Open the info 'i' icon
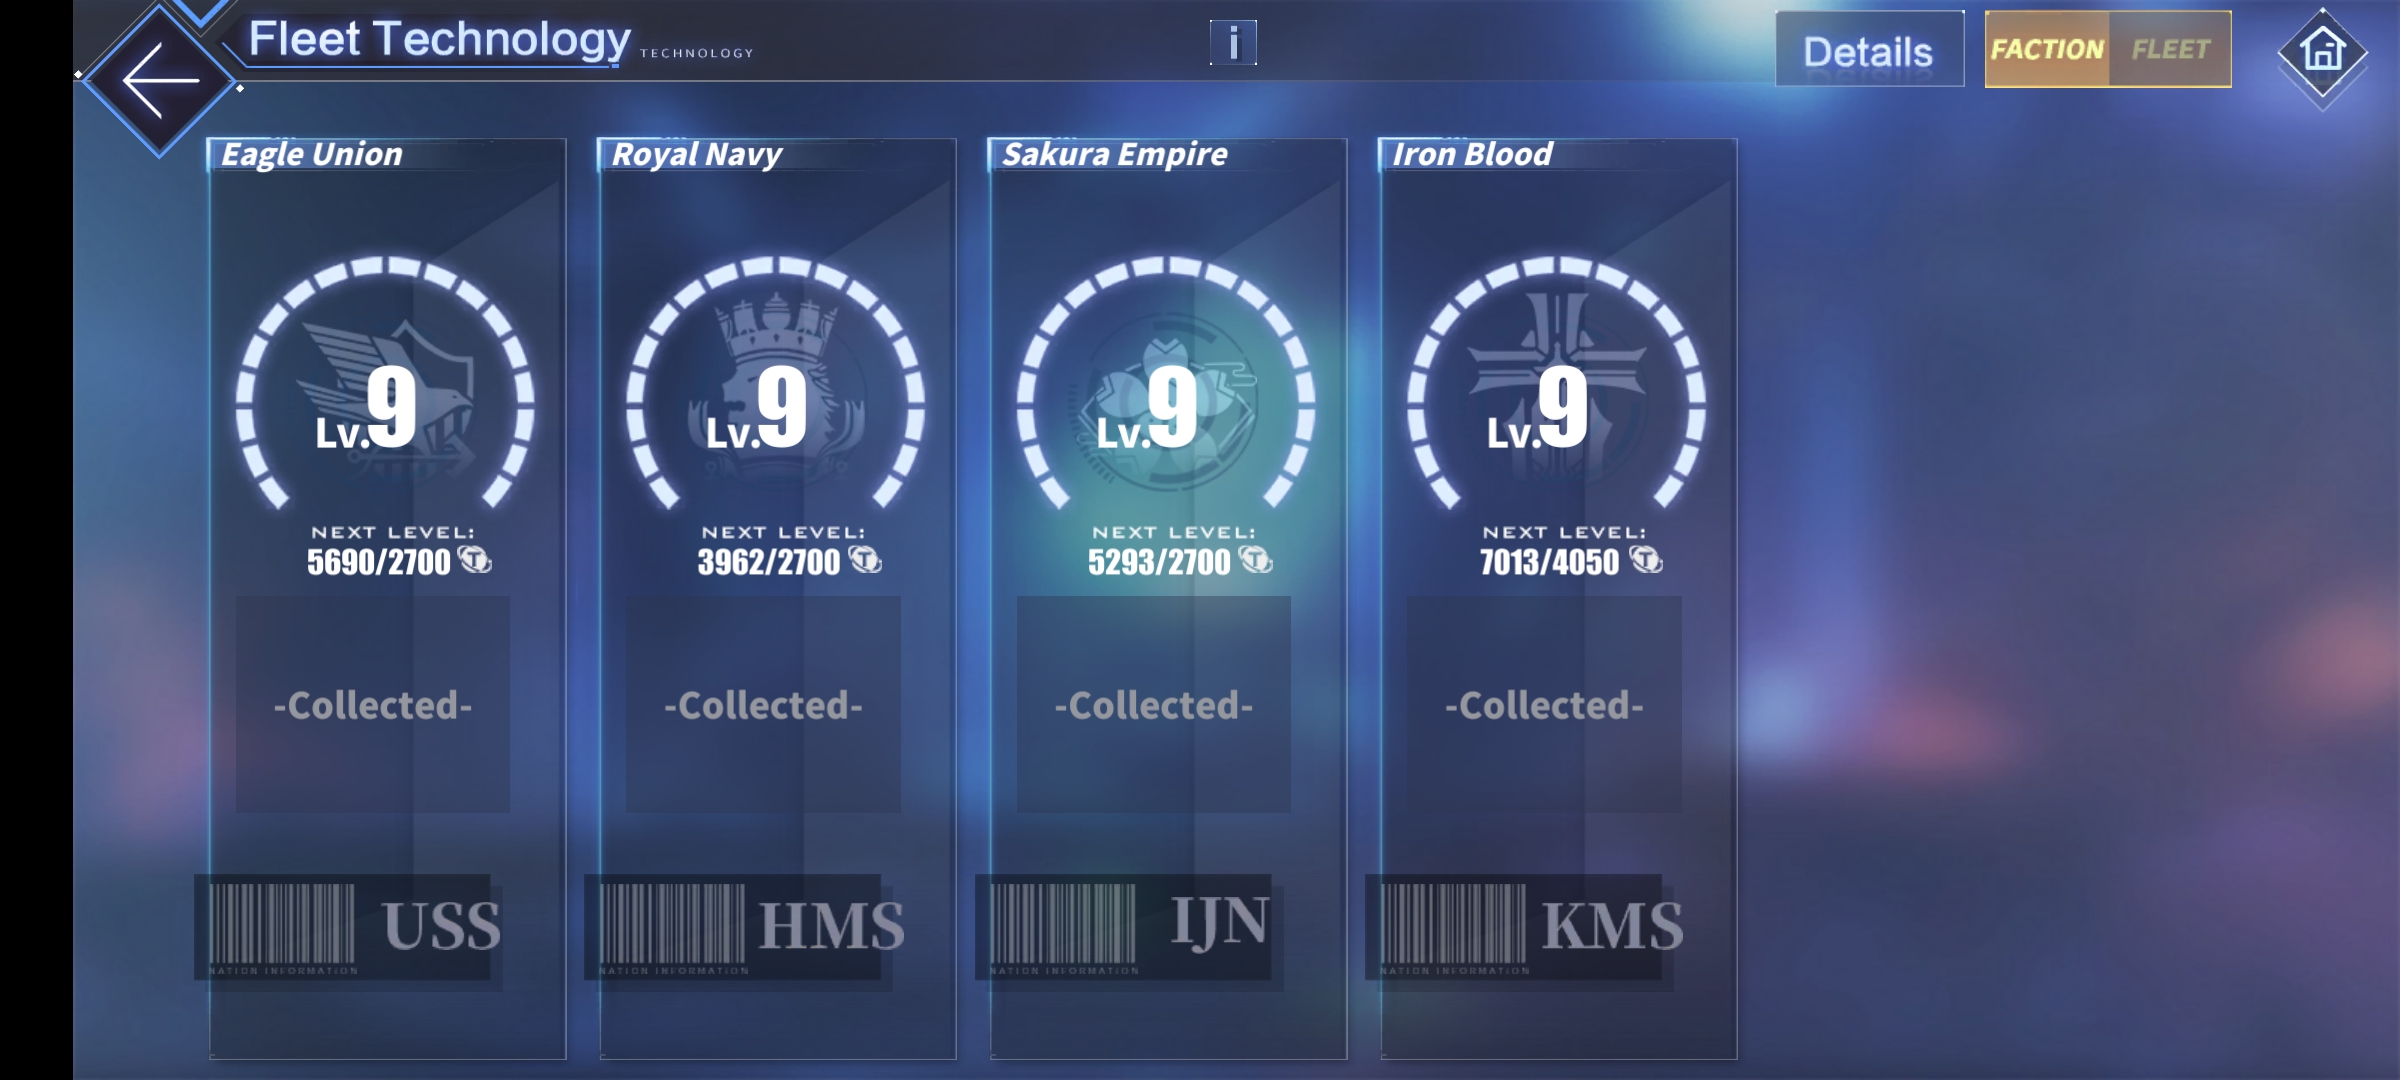Viewport: 2400px width, 1080px height. pos(1233,43)
